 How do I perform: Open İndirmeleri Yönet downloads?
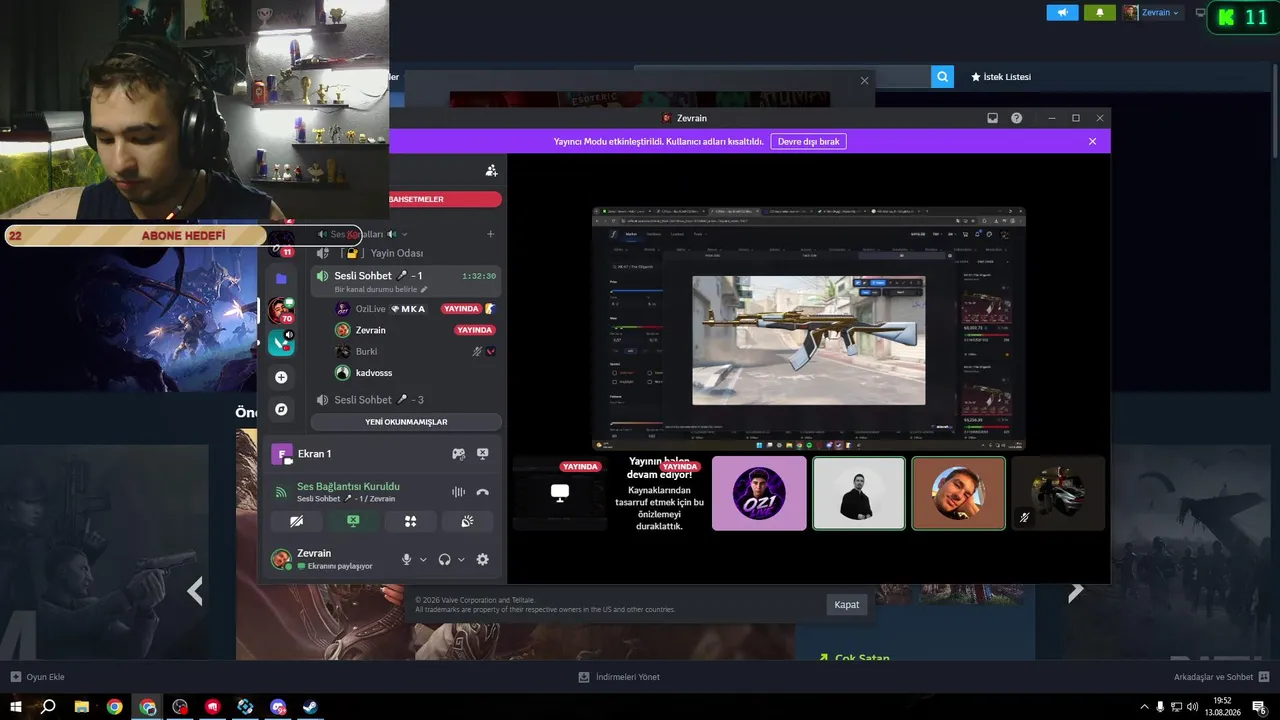coord(619,677)
